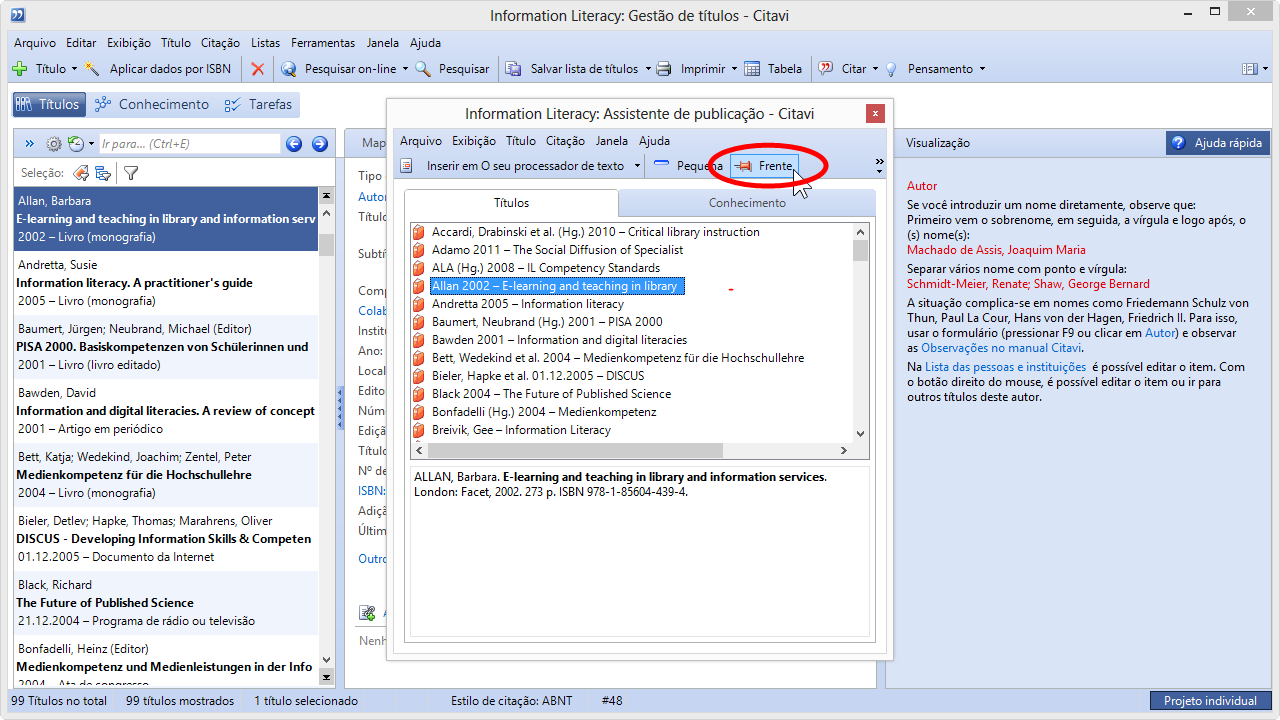Go forward with the blue right arrow
The height and width of the screenshot is (720, 1280).
[320, 144]
